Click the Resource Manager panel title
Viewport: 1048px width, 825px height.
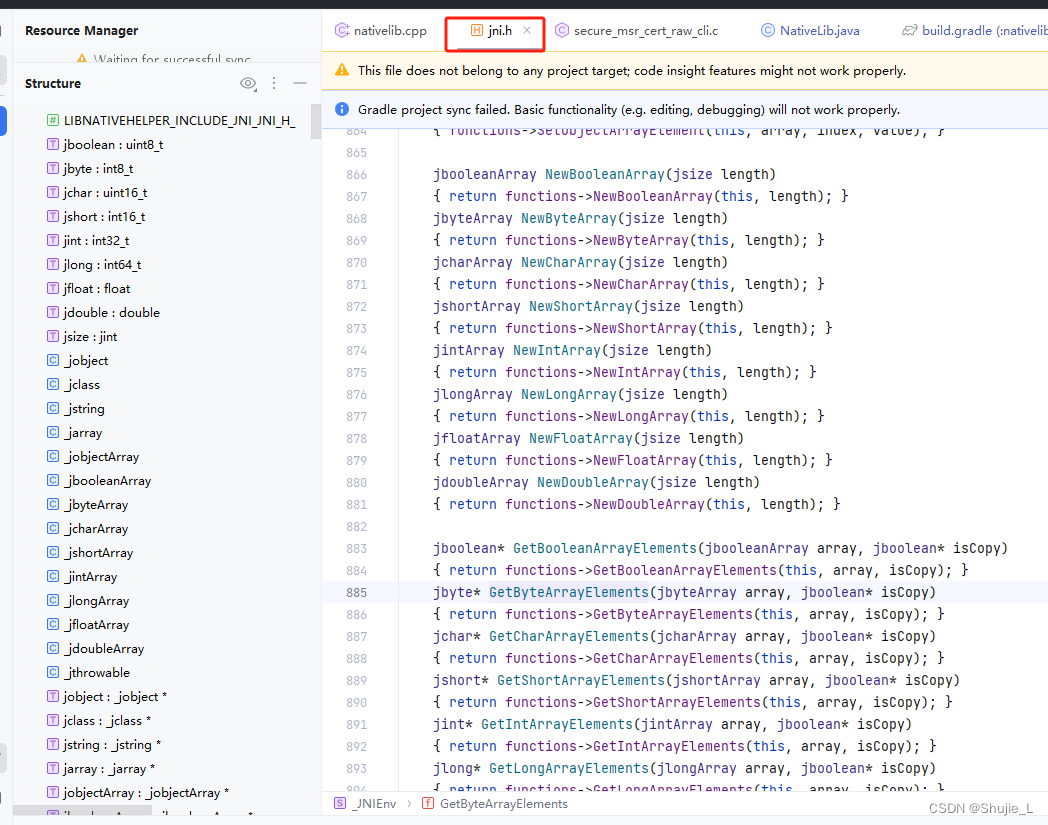point(82,31)
